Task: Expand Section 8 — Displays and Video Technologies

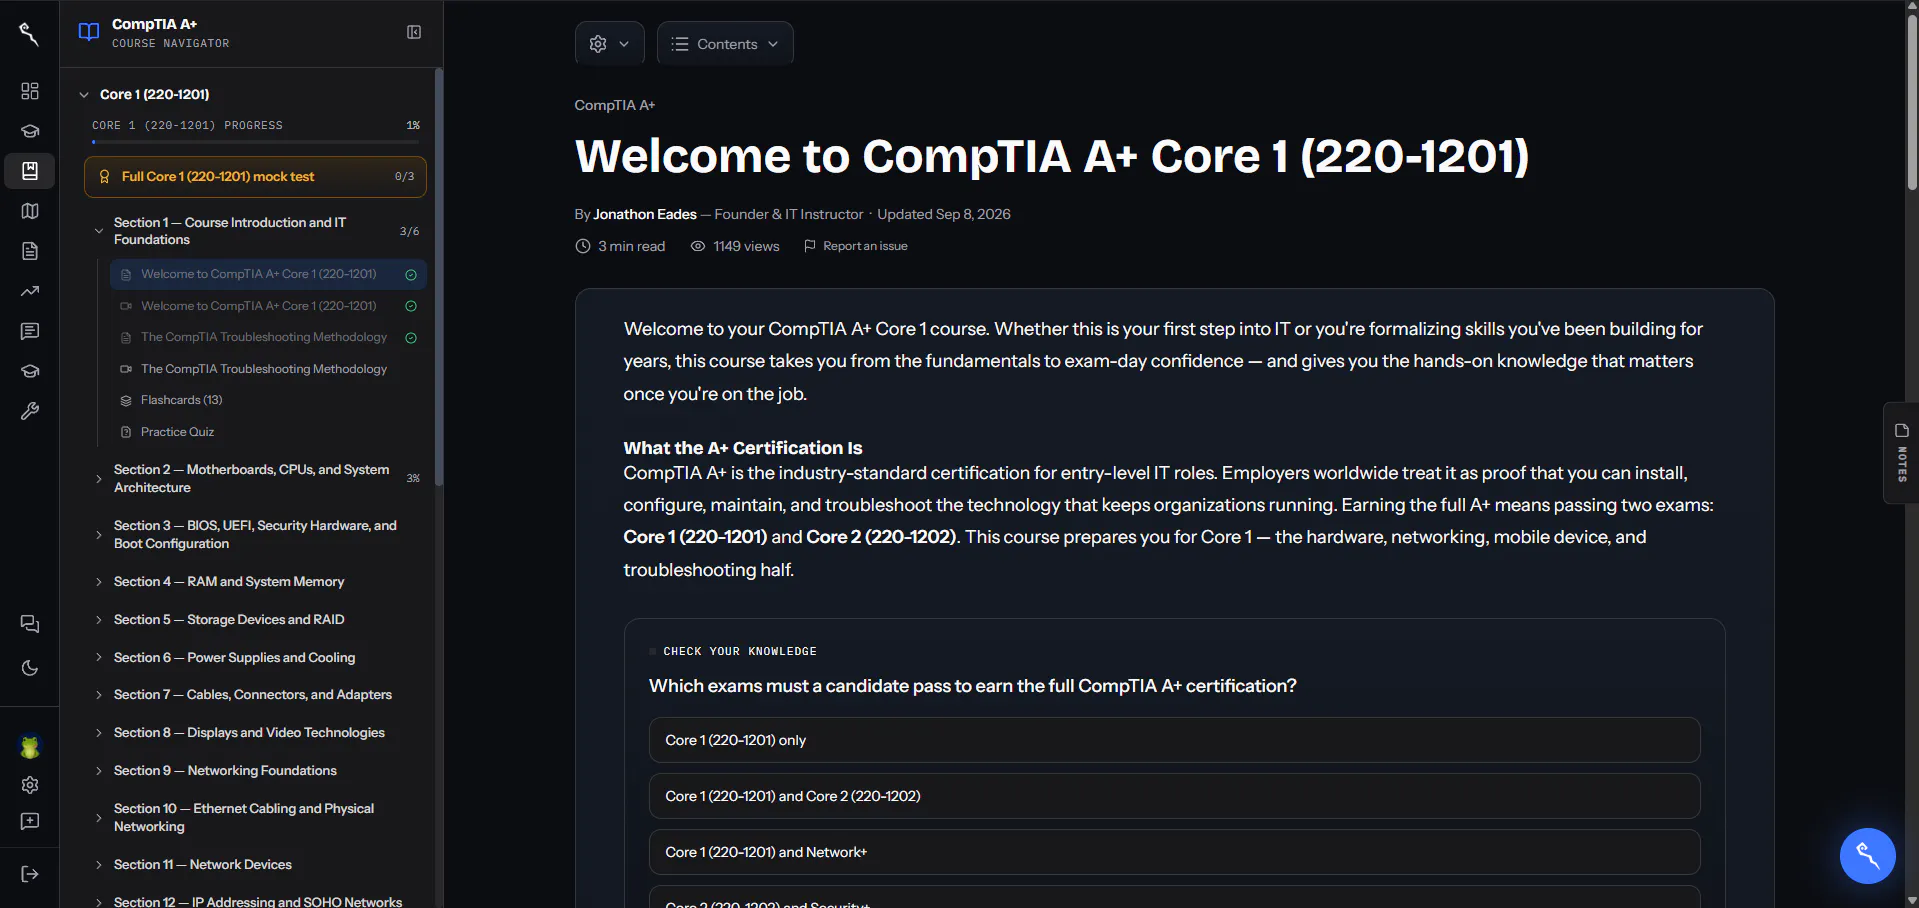Action: coord(99,733)
